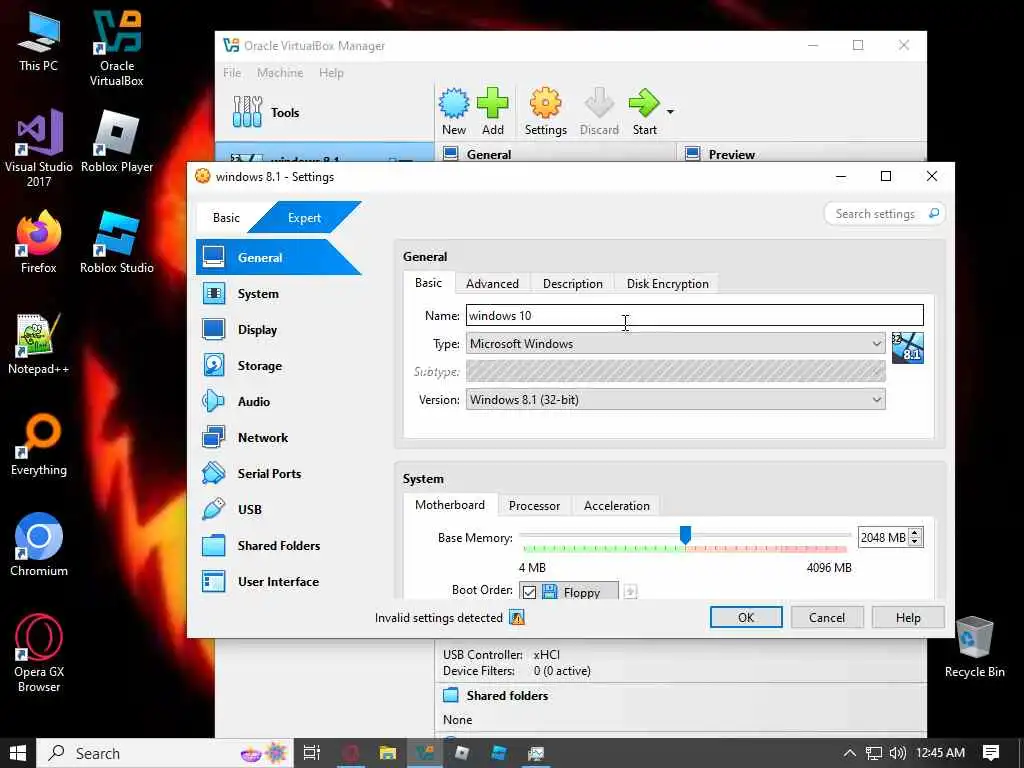Open the notification center icon
The width and height of the screenshot is (1024, 768).
991,753
